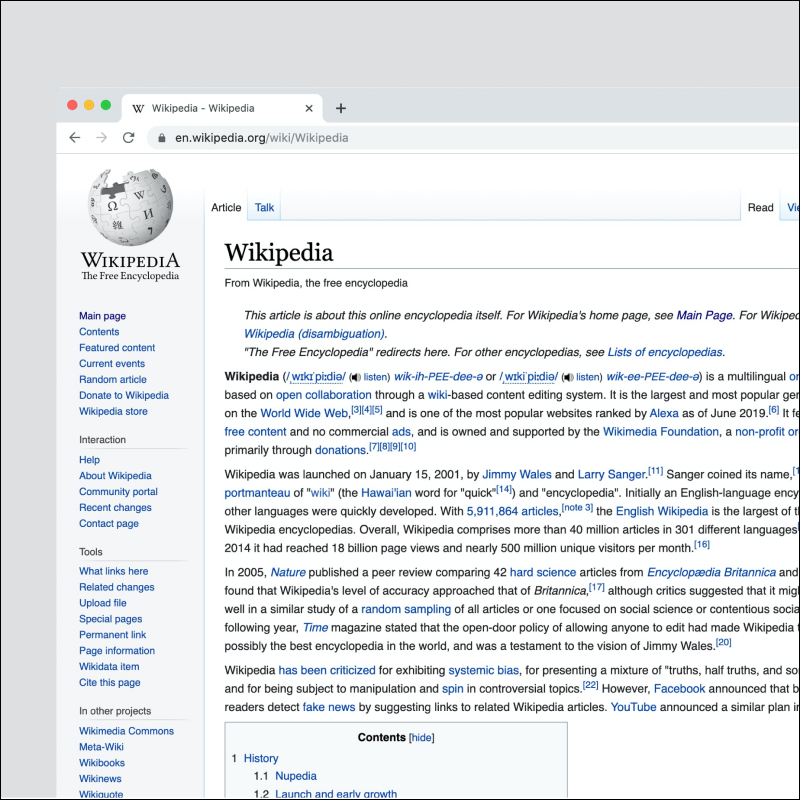Click Upload file
This screenshot has height=800, width=800.
[103, 603]
